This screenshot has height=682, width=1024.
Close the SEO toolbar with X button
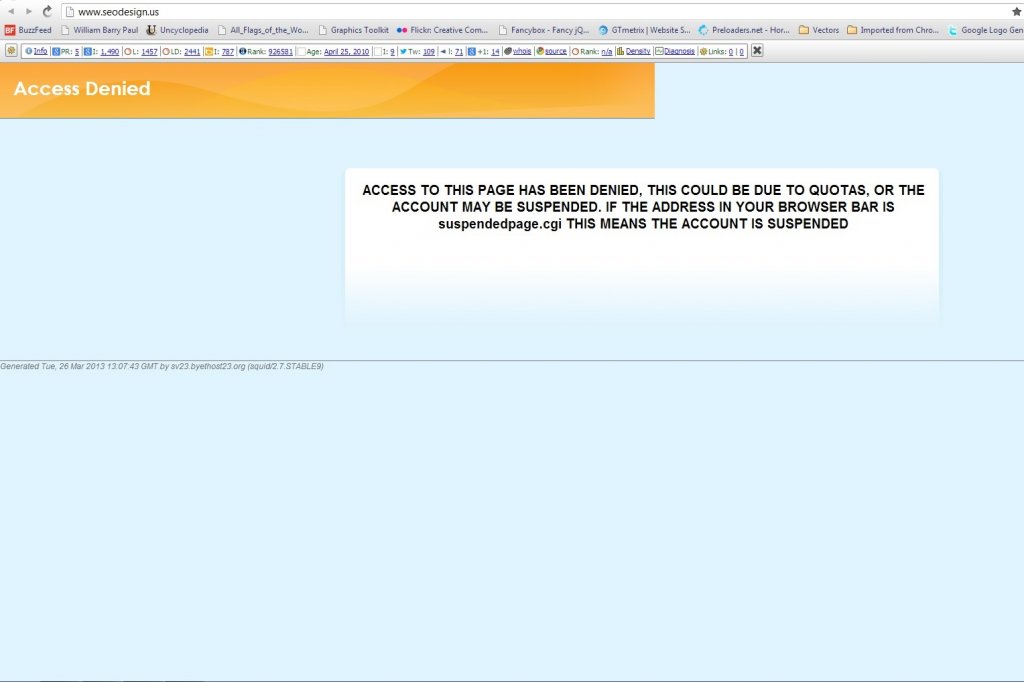tap(757, 50)
